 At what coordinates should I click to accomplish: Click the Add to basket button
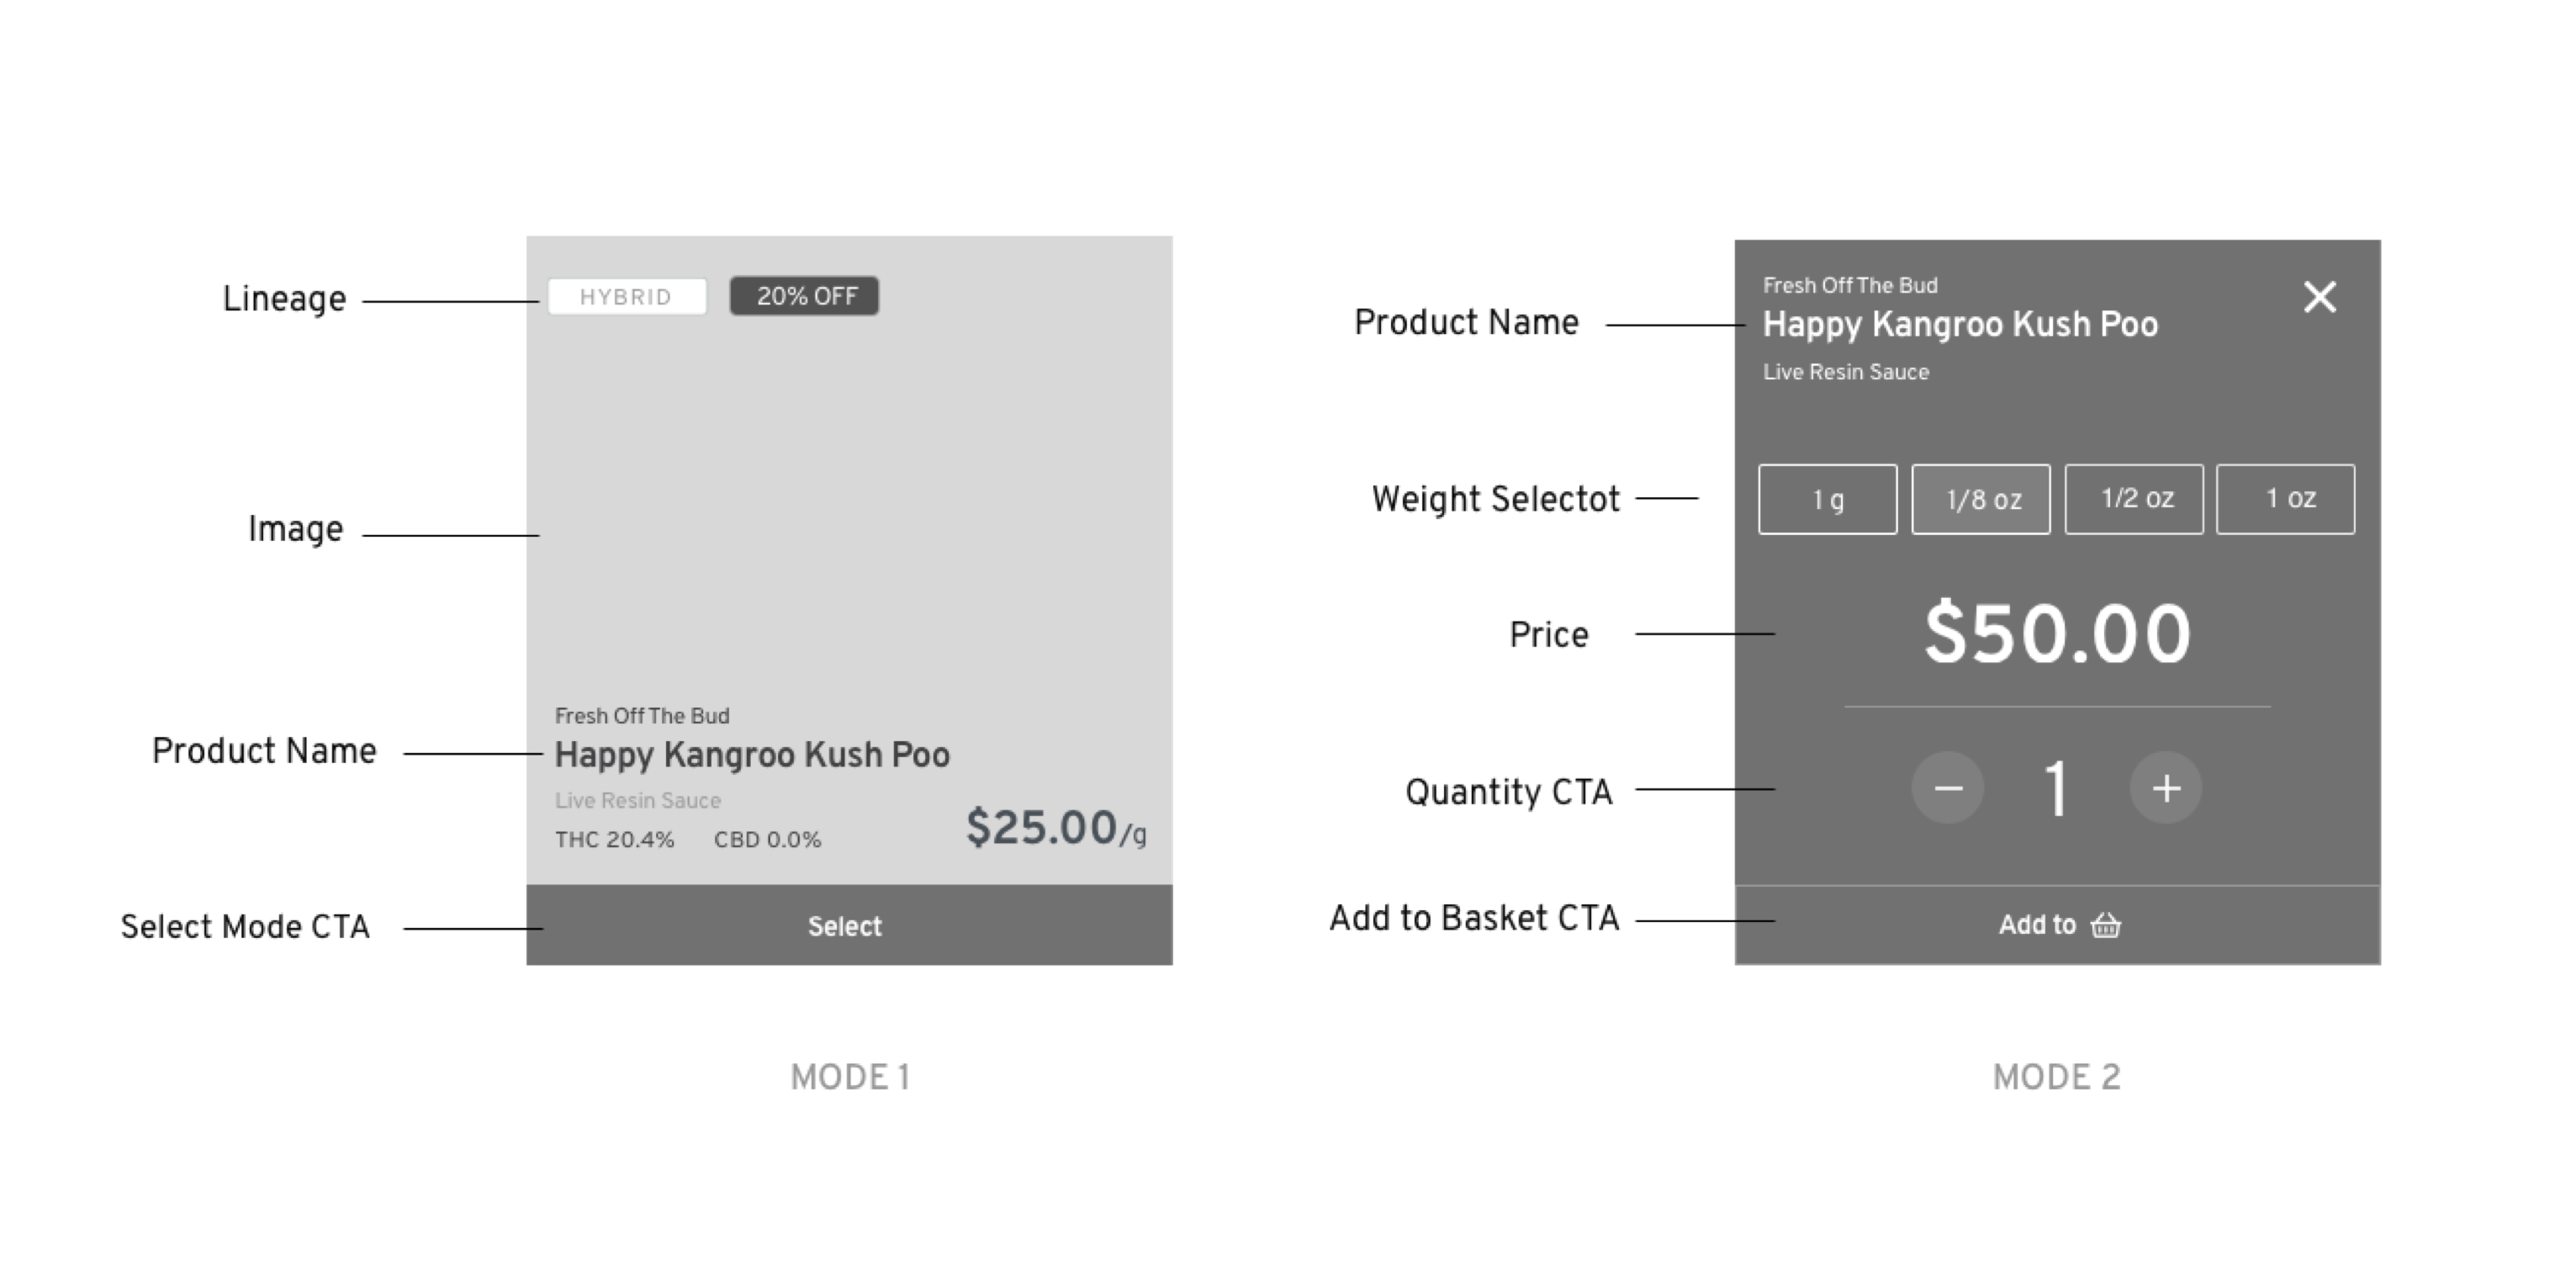[x=2057, y=925]
